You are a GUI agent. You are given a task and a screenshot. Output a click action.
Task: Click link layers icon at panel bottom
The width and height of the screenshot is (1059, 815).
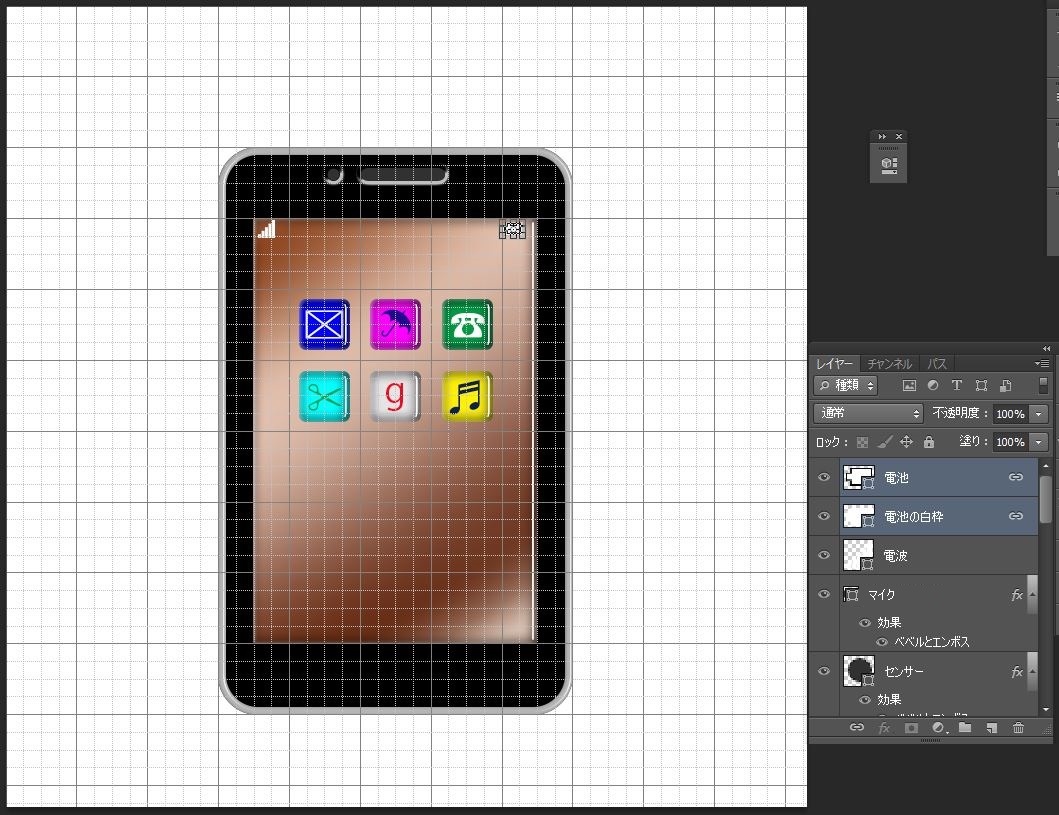pos(856,728)
